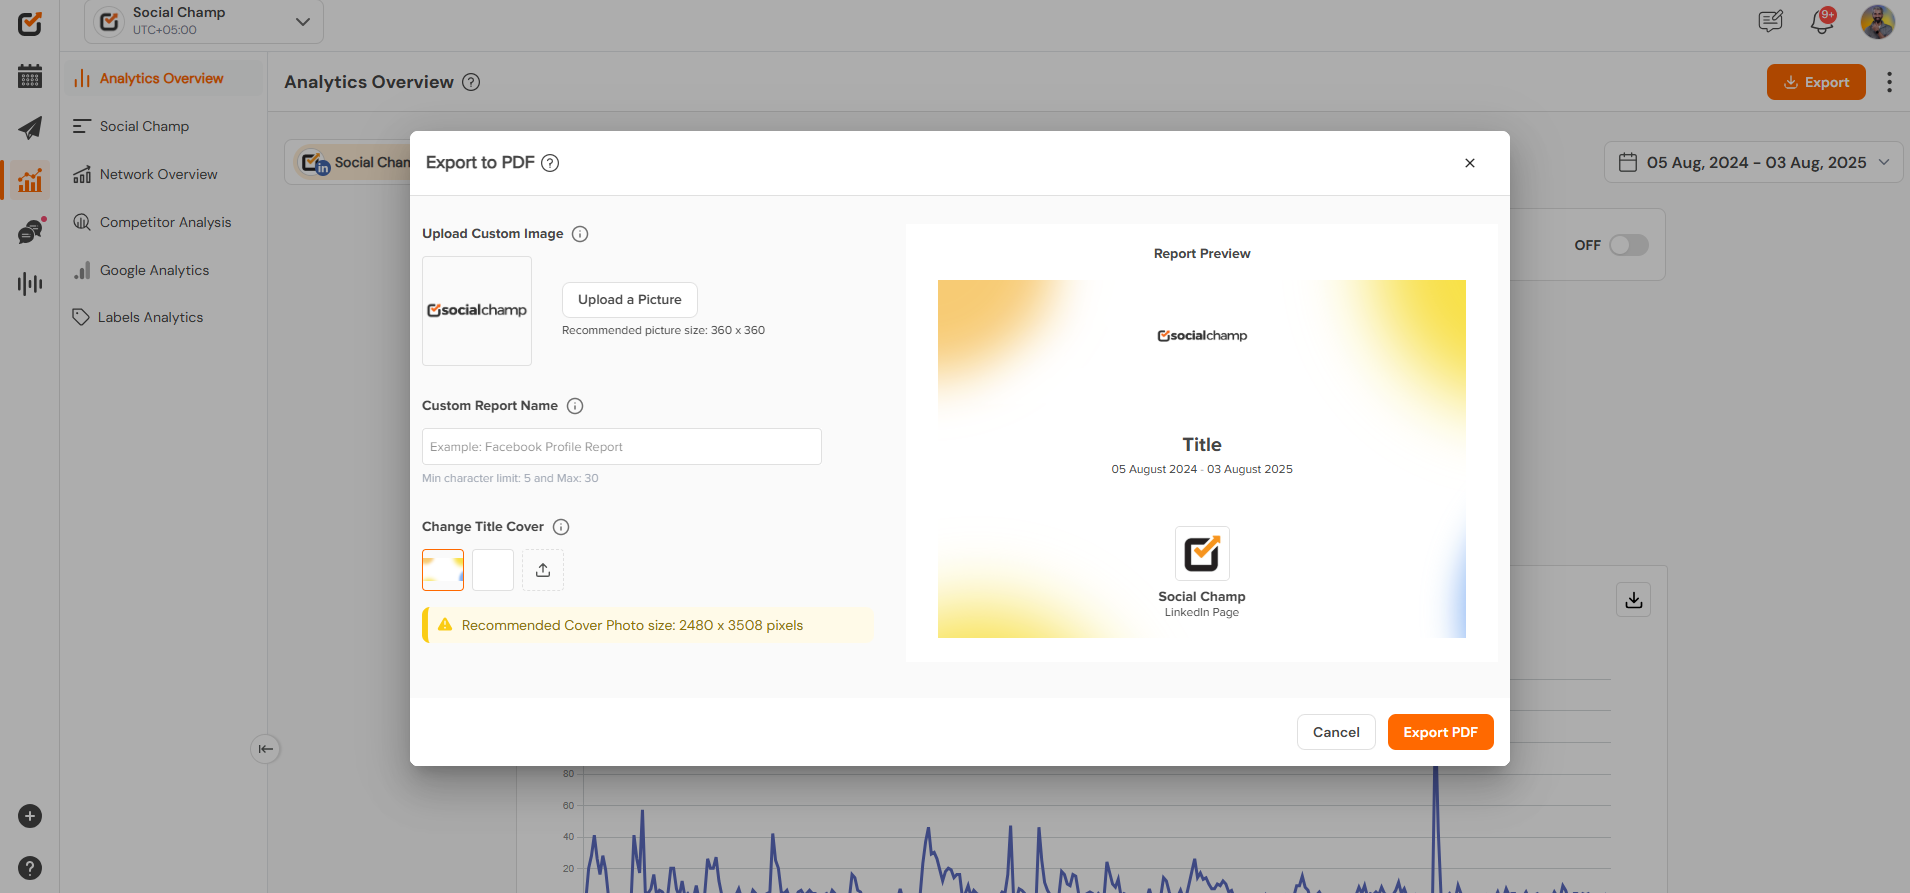Click the help icon beside Export to PDF
Image resolution: width=1910 pixels, height=893 pixels.
coord(550,163)
